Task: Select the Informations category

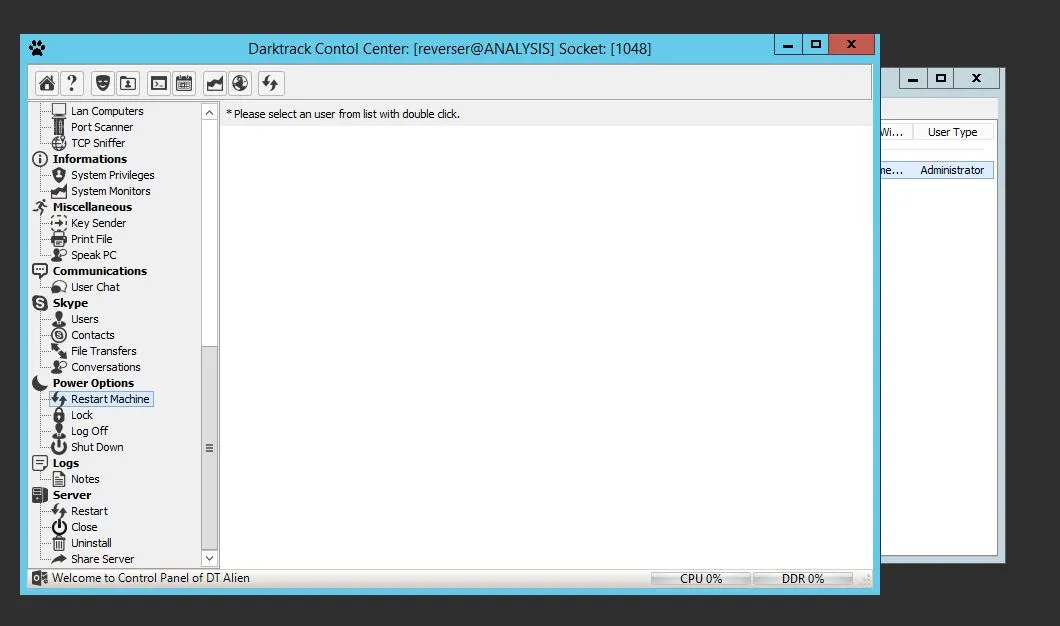Action: tap(90, 159)
